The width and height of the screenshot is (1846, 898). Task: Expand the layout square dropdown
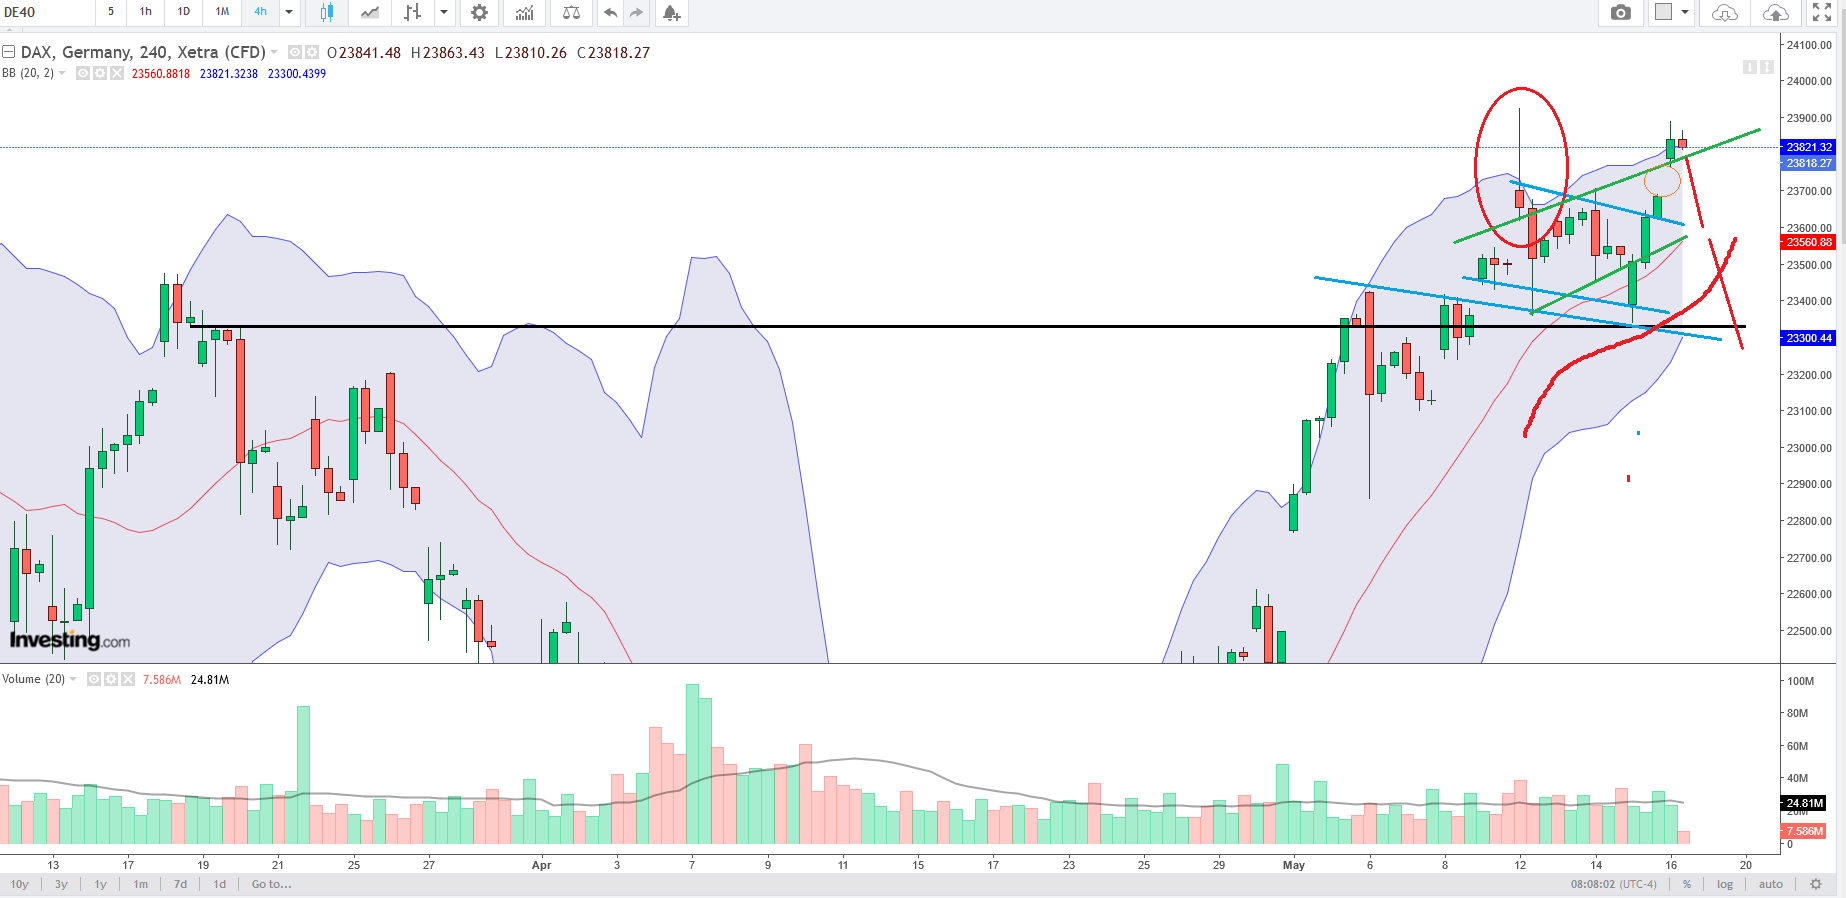[1685, 12]
